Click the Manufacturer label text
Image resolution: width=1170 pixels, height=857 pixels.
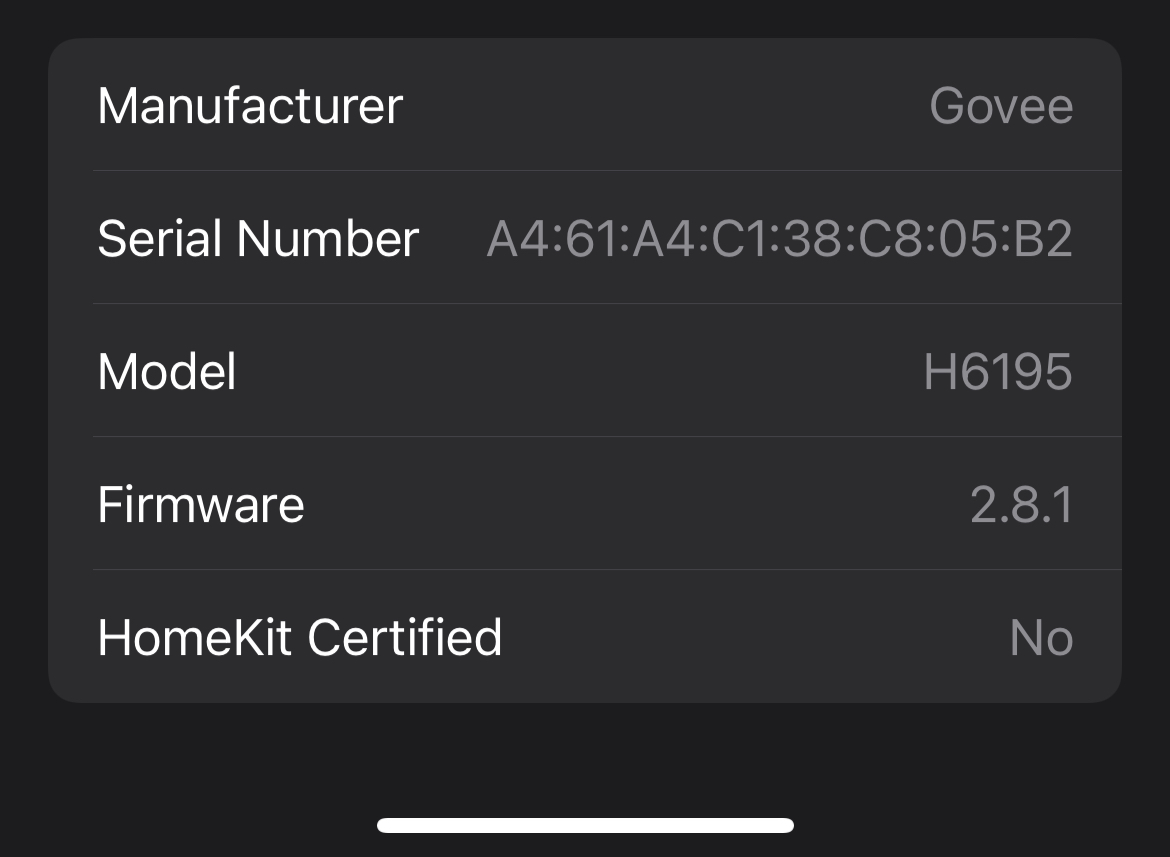click(249, 105)
